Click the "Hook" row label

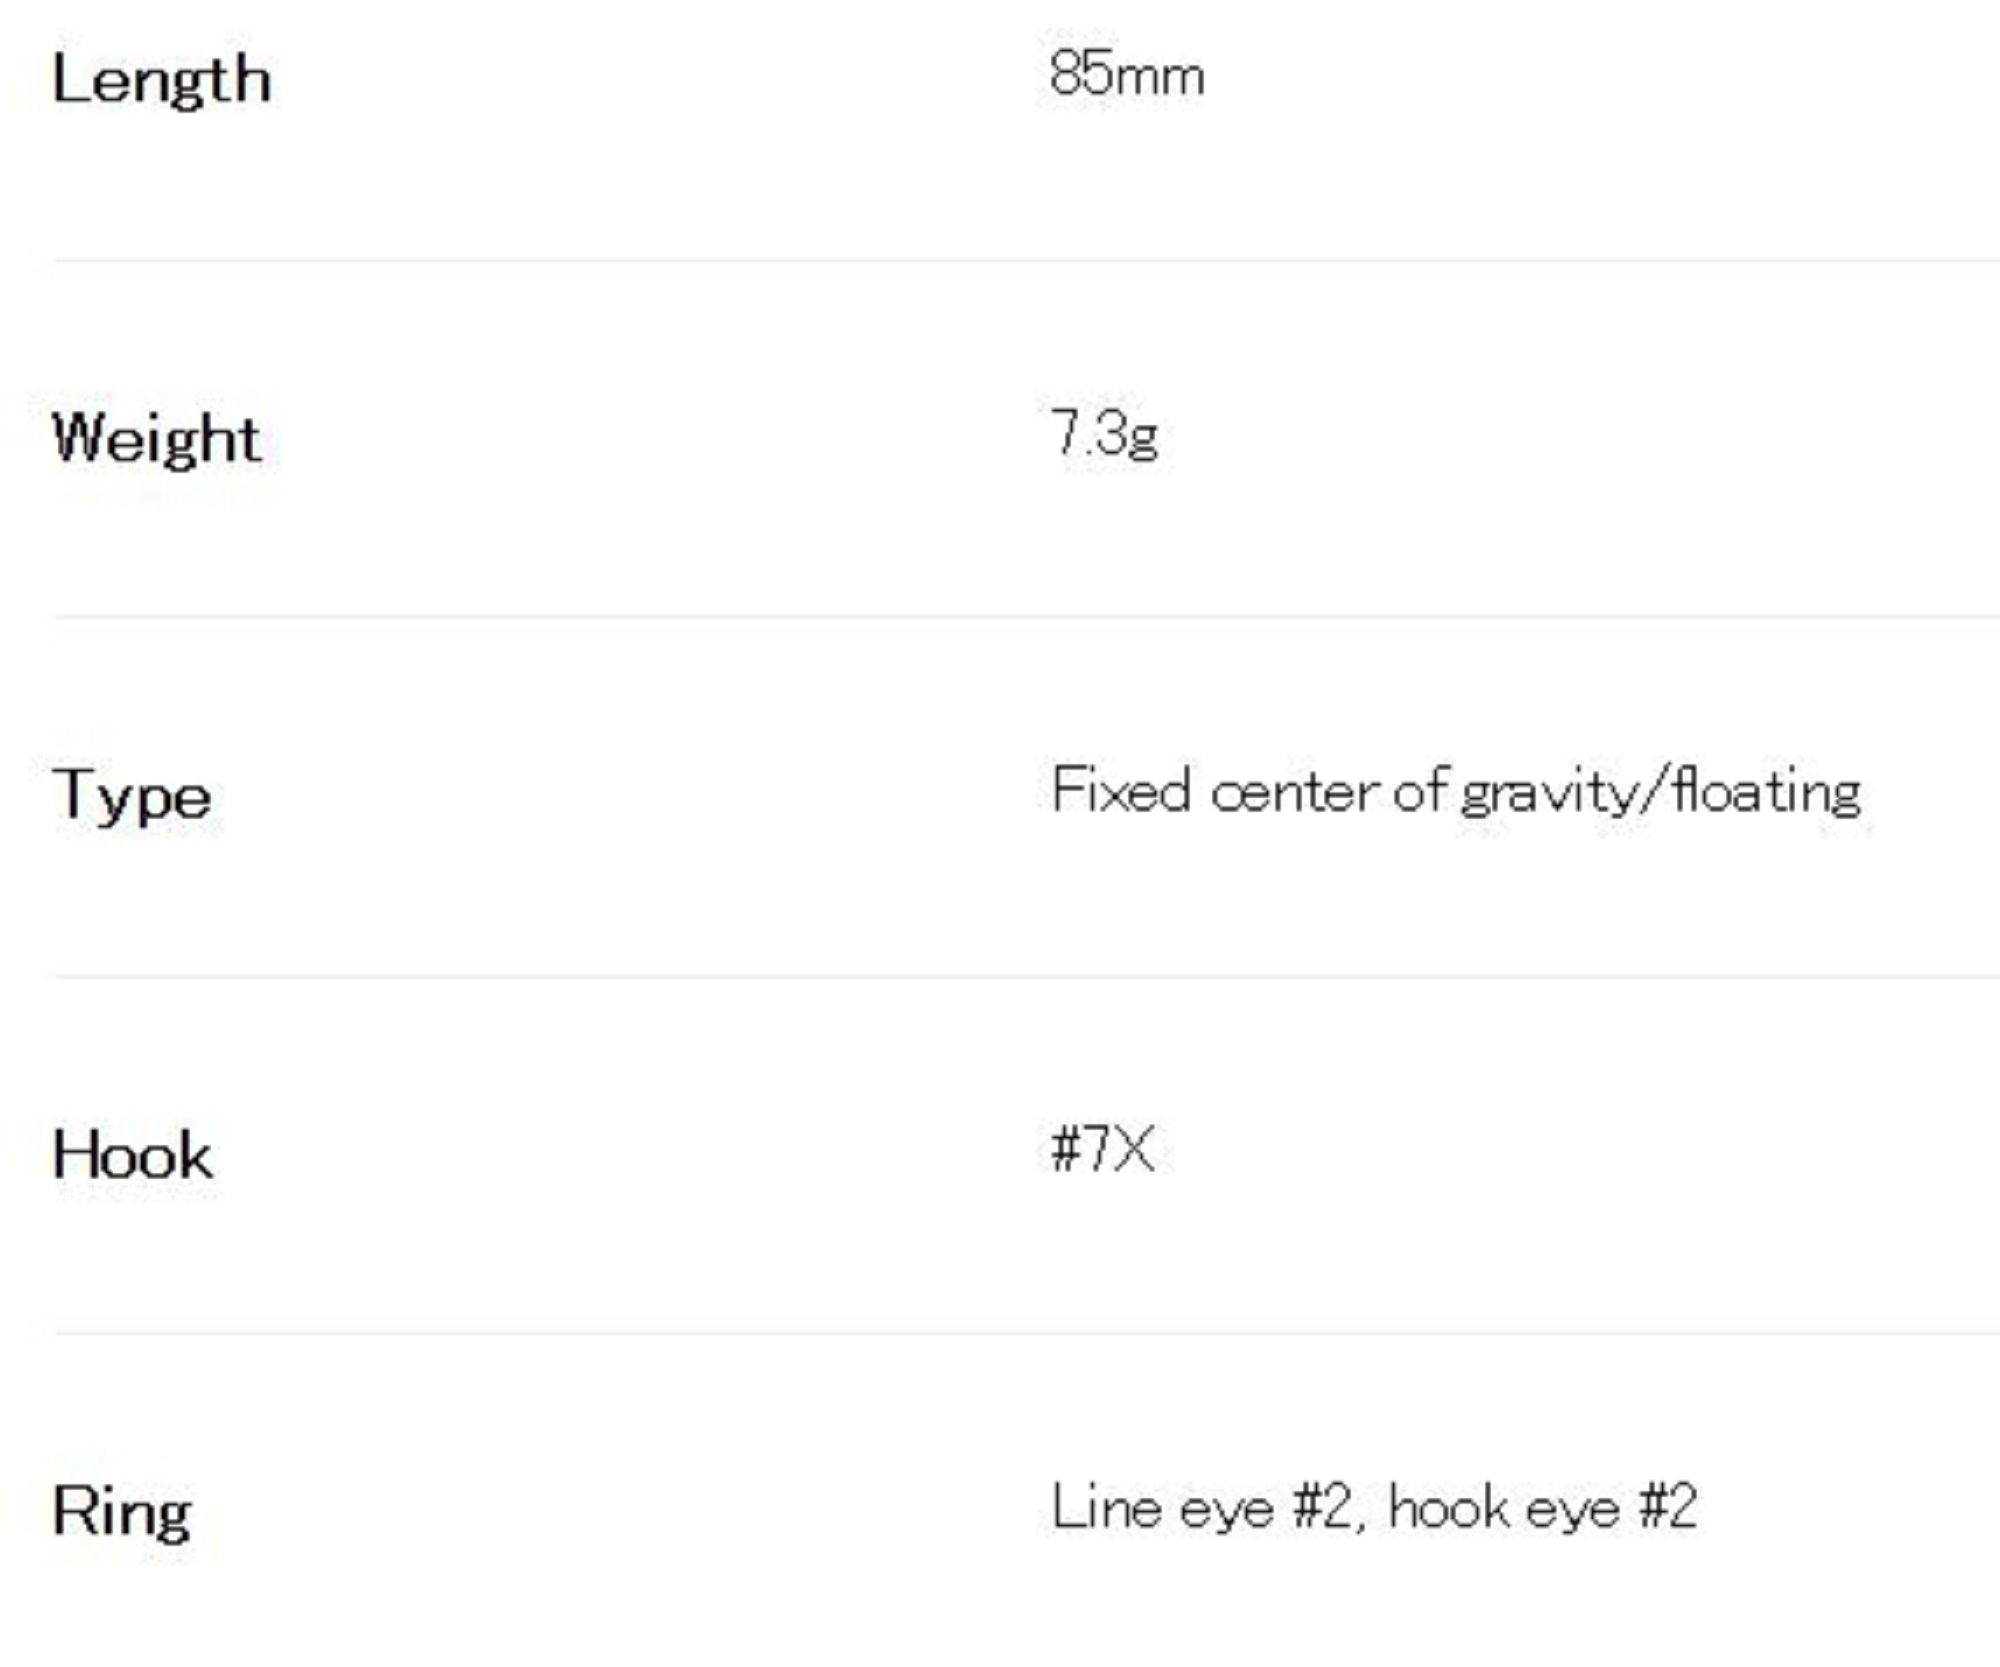[132, 1154]
